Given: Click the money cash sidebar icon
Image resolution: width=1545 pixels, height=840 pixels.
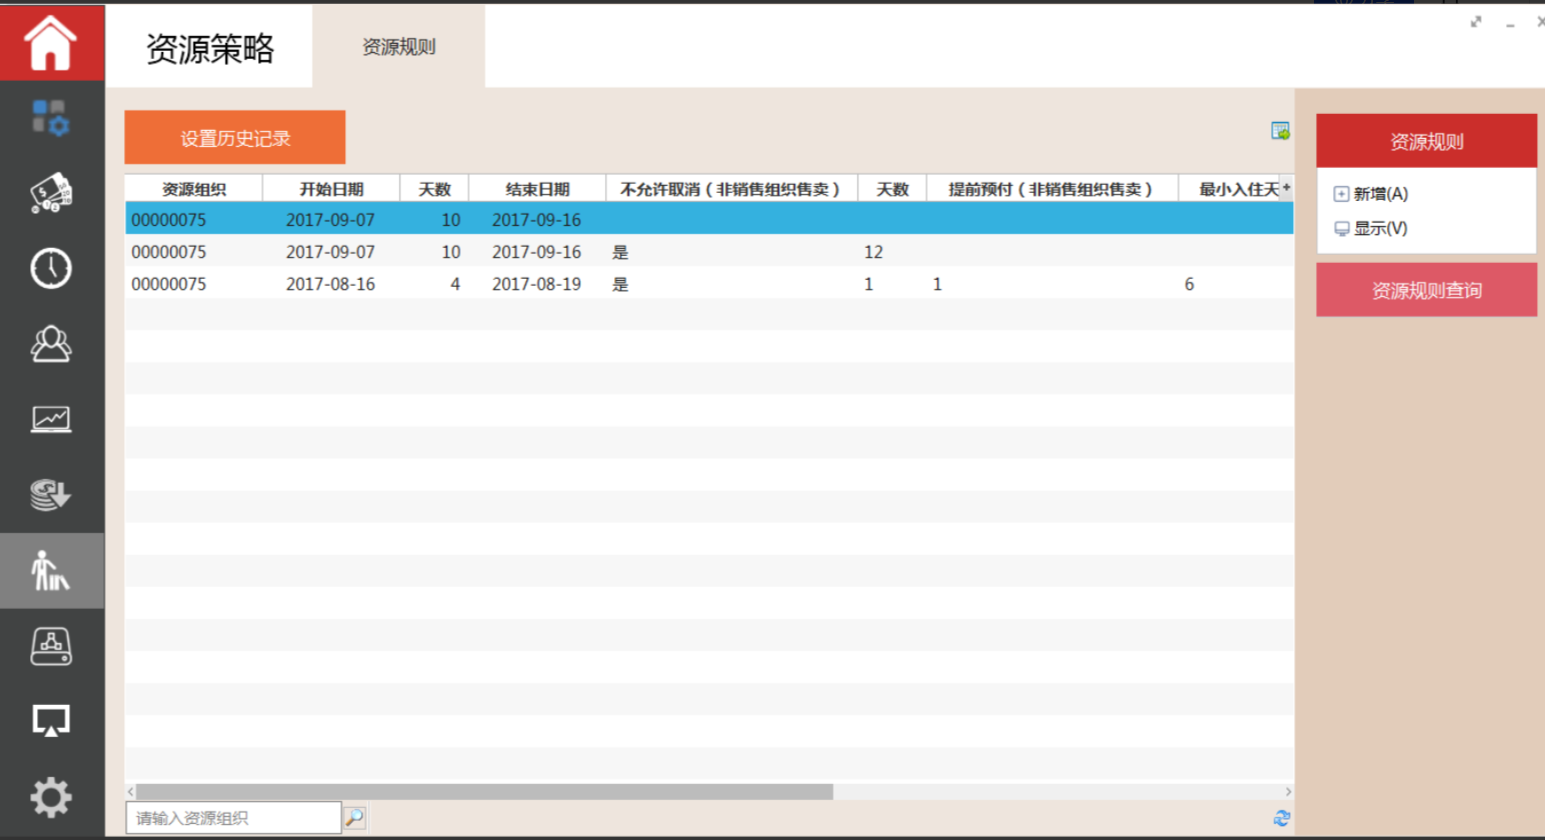Looking at the screenshot, I should 51,193.
